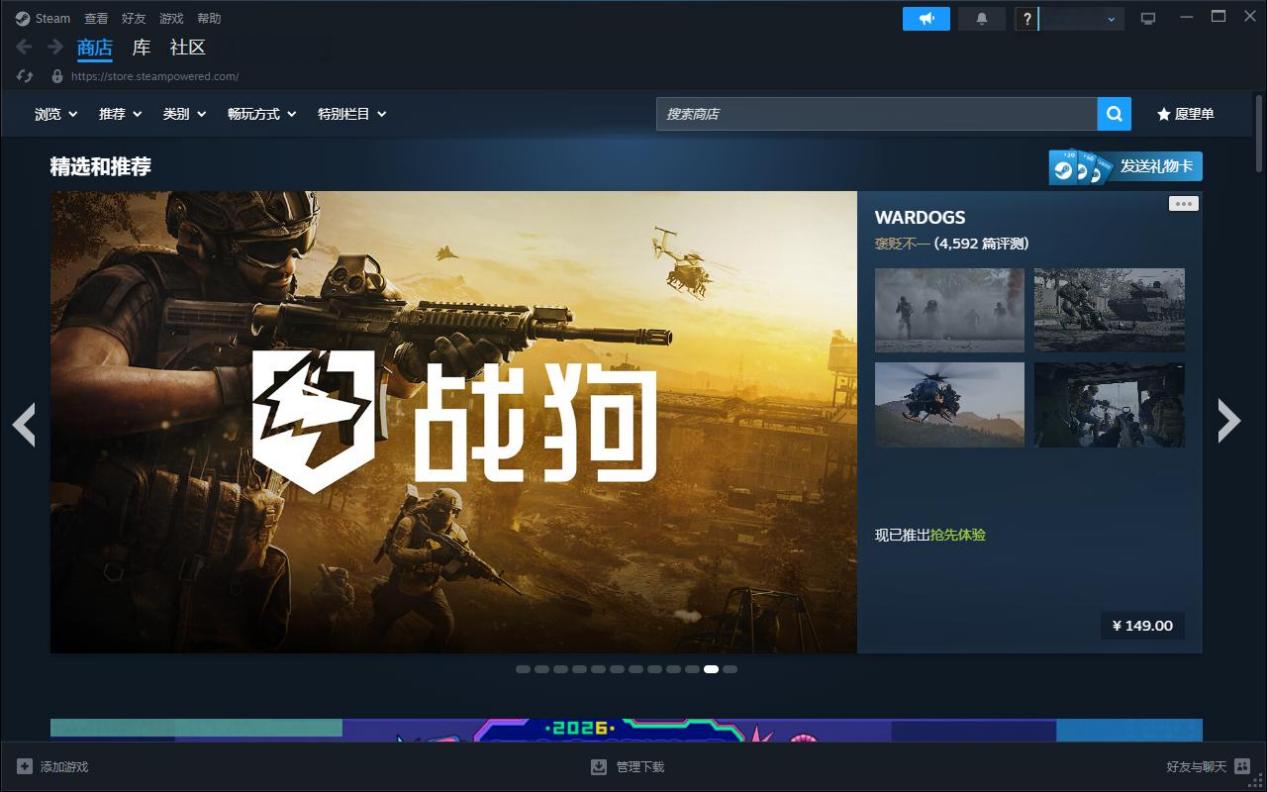
Task: Expand the 推荐 dropdown
Action: click(120, 114)
